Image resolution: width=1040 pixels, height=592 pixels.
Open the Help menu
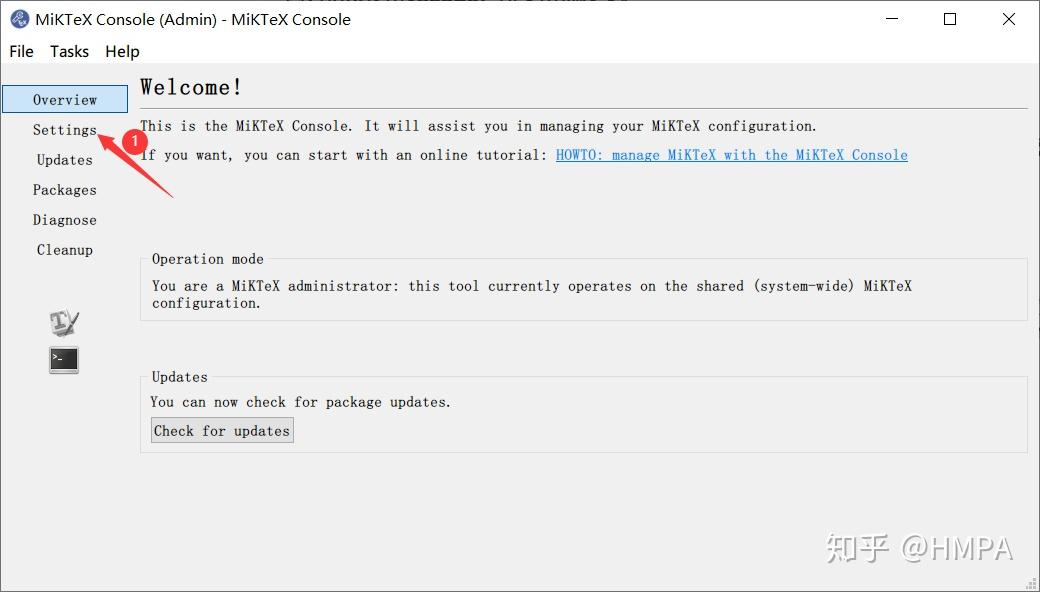122,51
